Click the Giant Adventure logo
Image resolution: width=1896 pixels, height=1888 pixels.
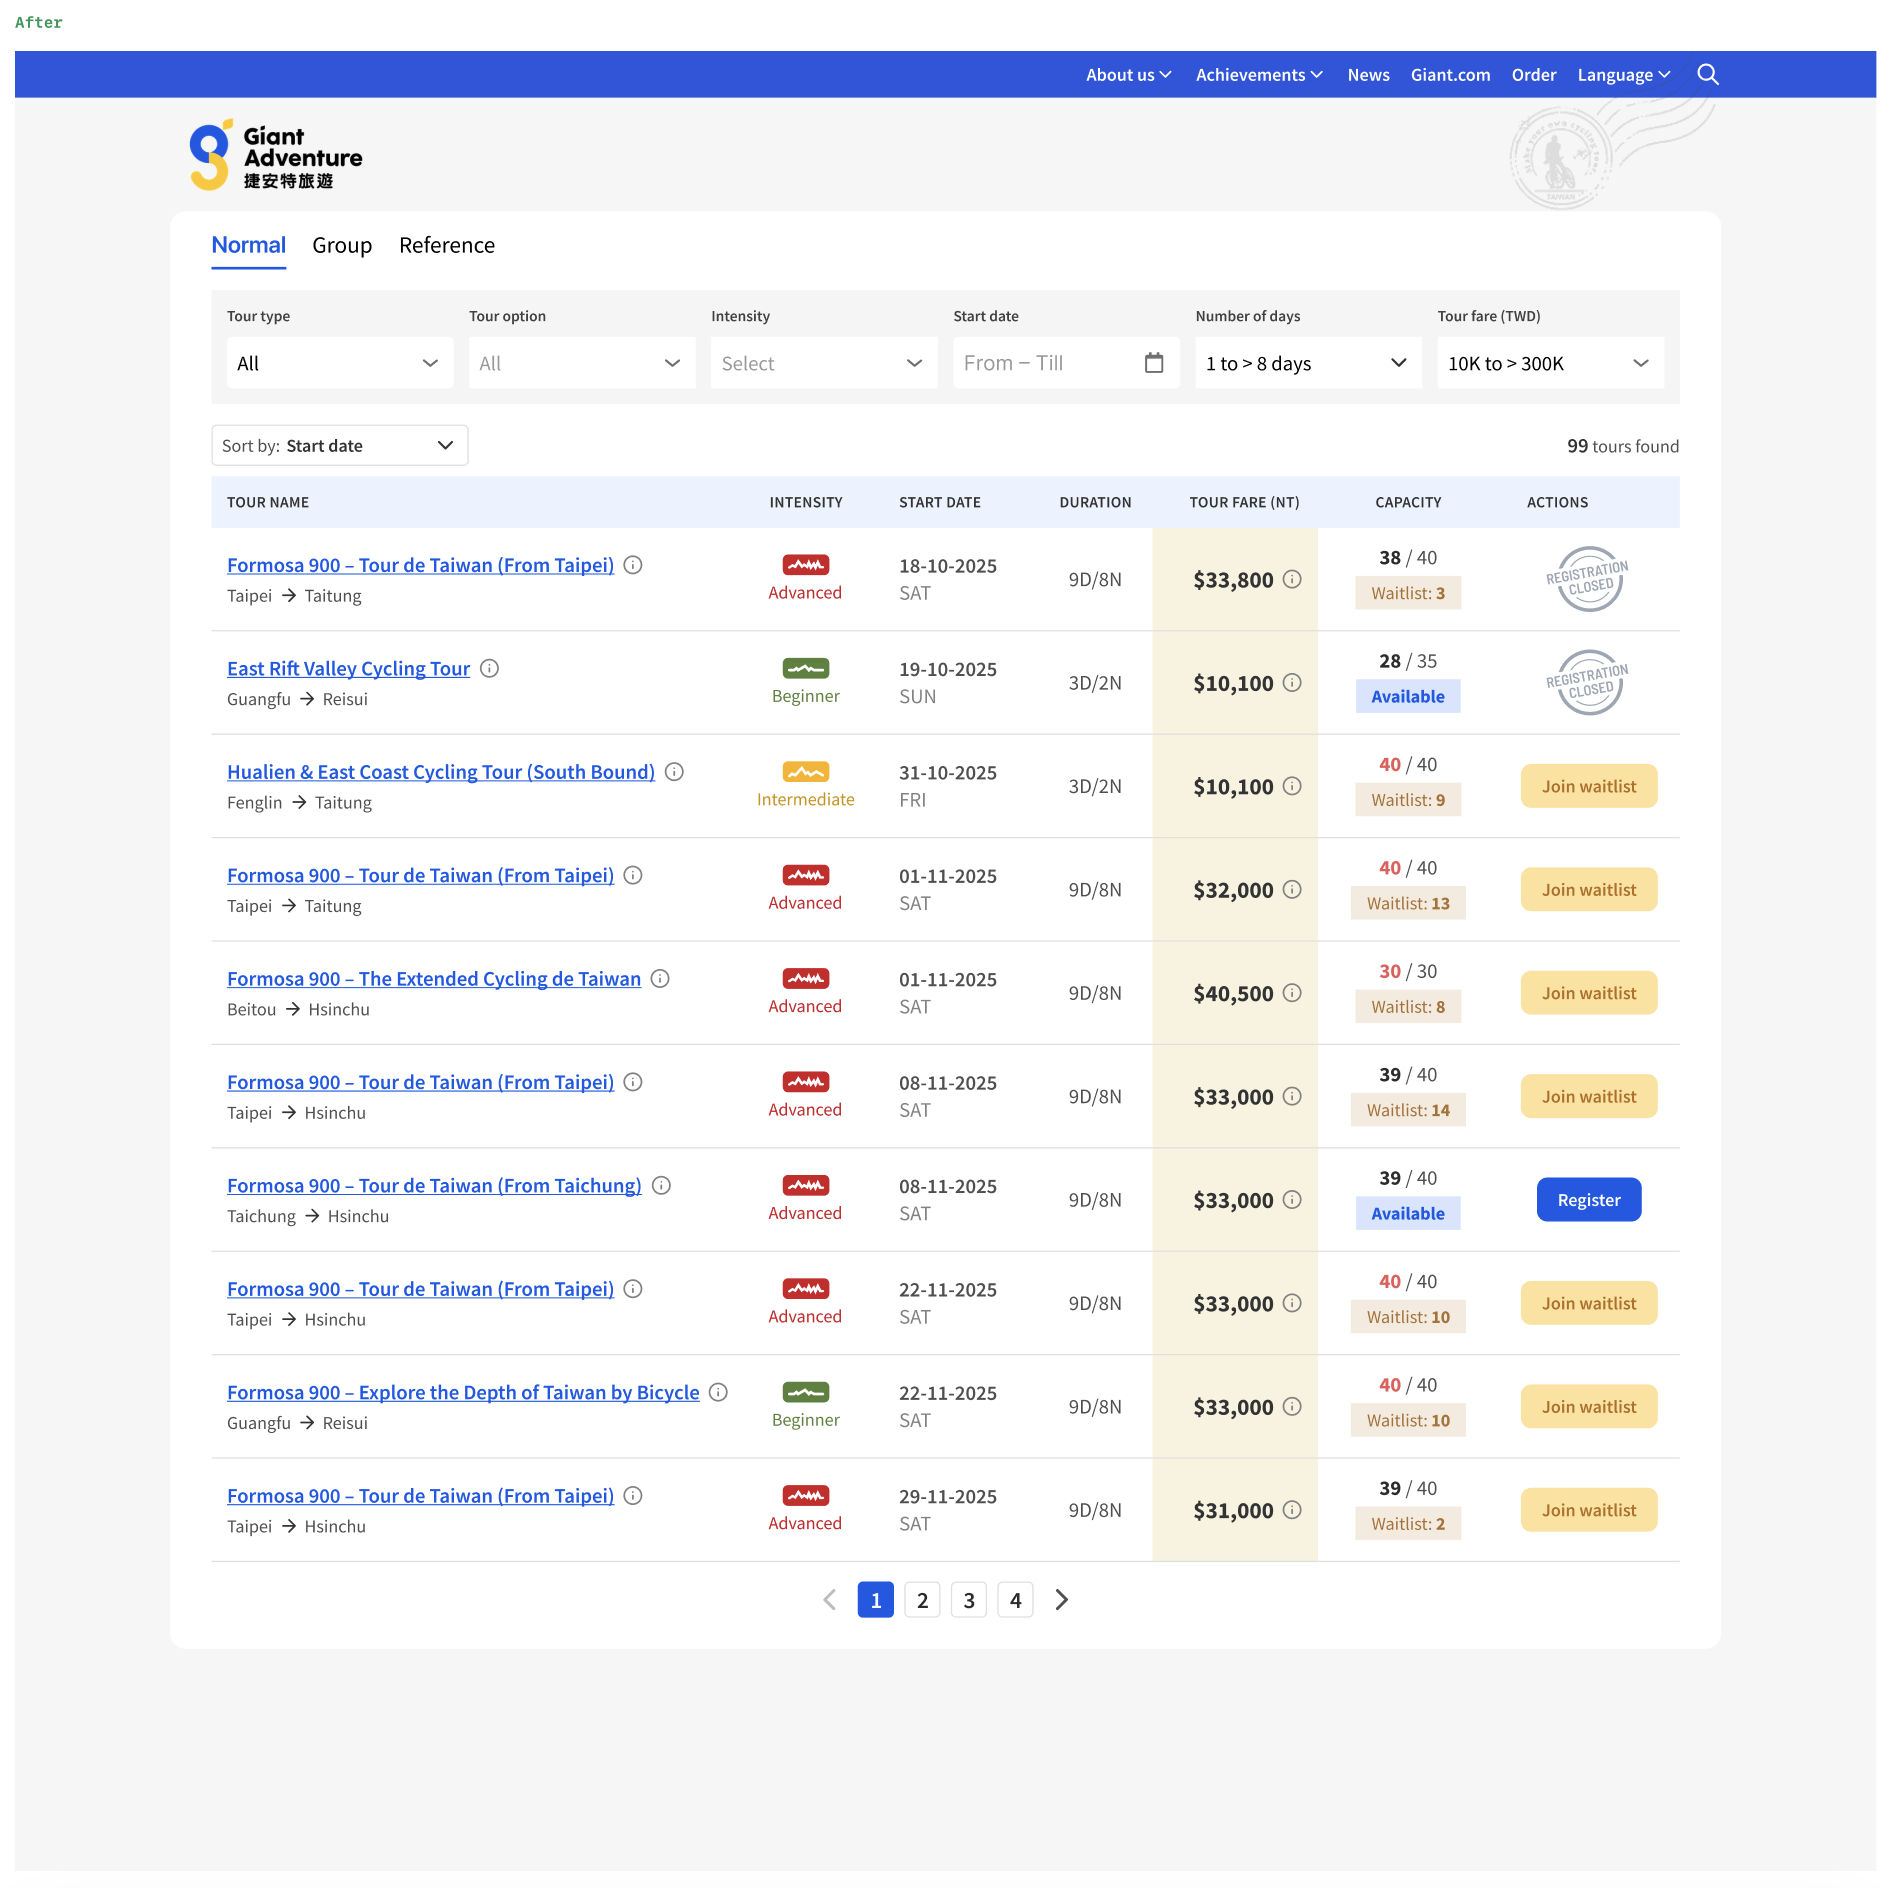(x=276, y=153)
